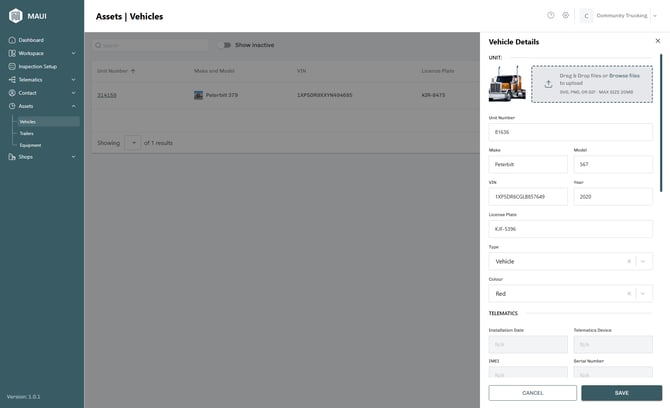670x408 pixels.
Task: Click the truck photo thumbnail
Action: [507, 84]
